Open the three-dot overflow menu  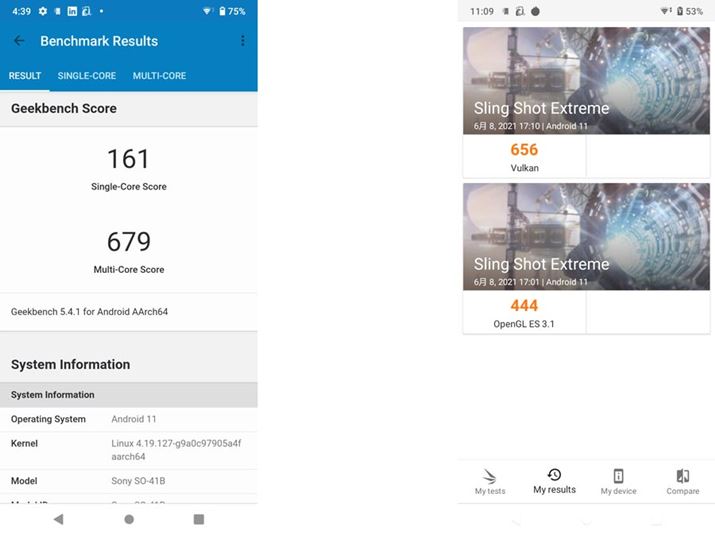click(x=243, y=41)
